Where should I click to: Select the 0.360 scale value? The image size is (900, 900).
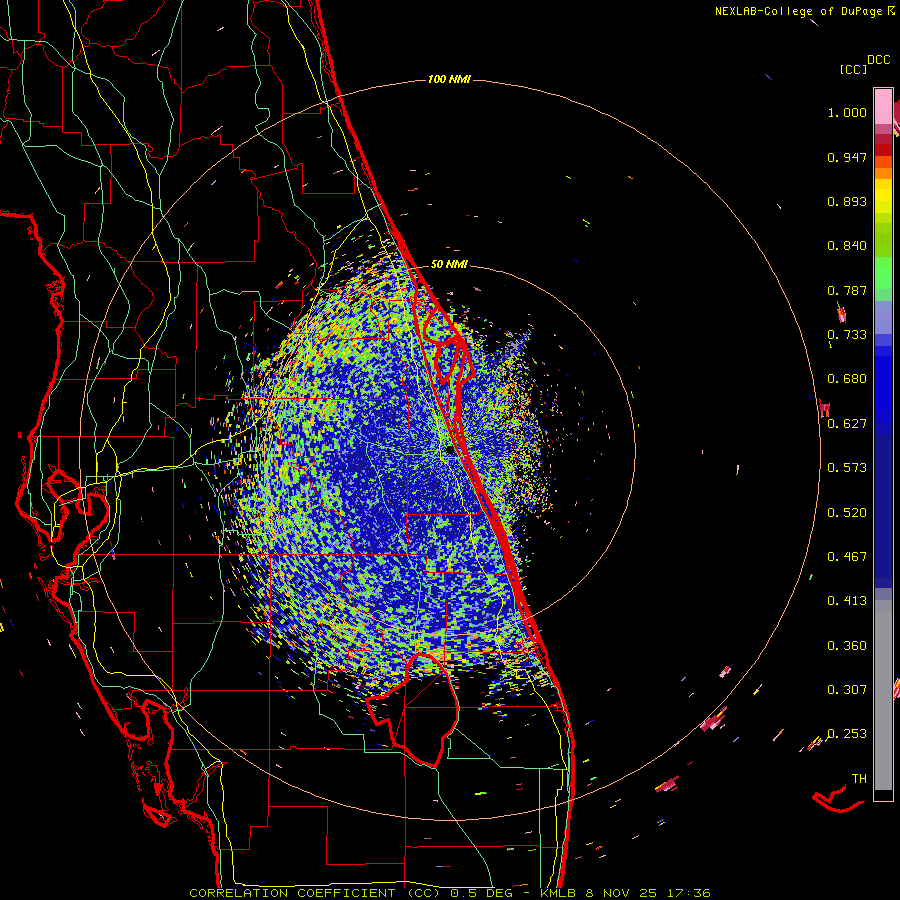[847, 646]
